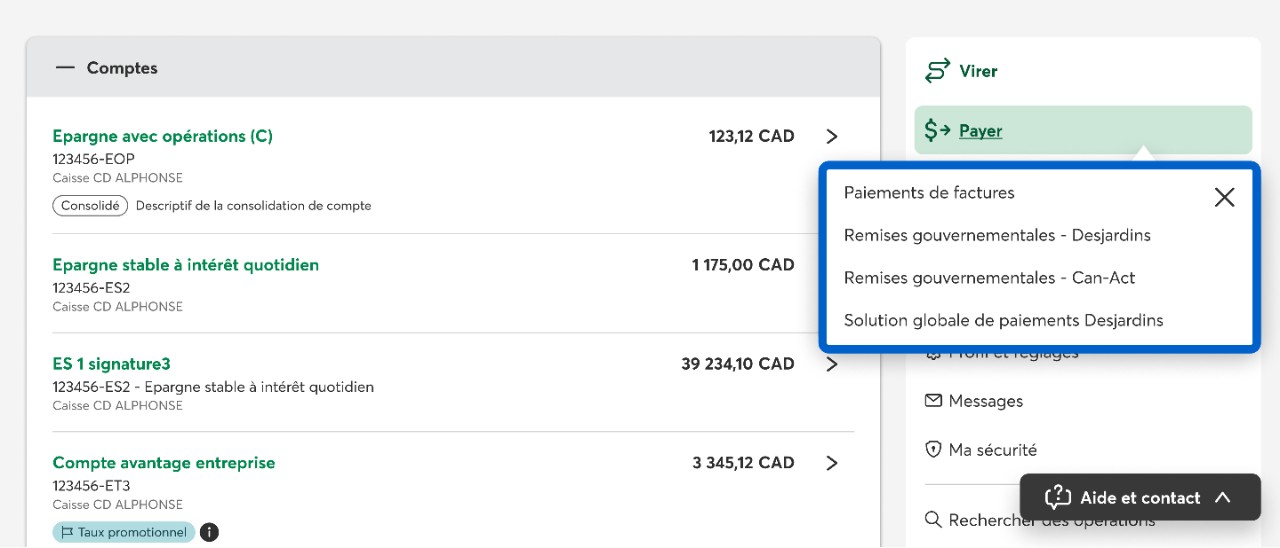Click the search magnifier icon
The image size is (1280, 548).
pyautogui.click(x=933, y=520)
